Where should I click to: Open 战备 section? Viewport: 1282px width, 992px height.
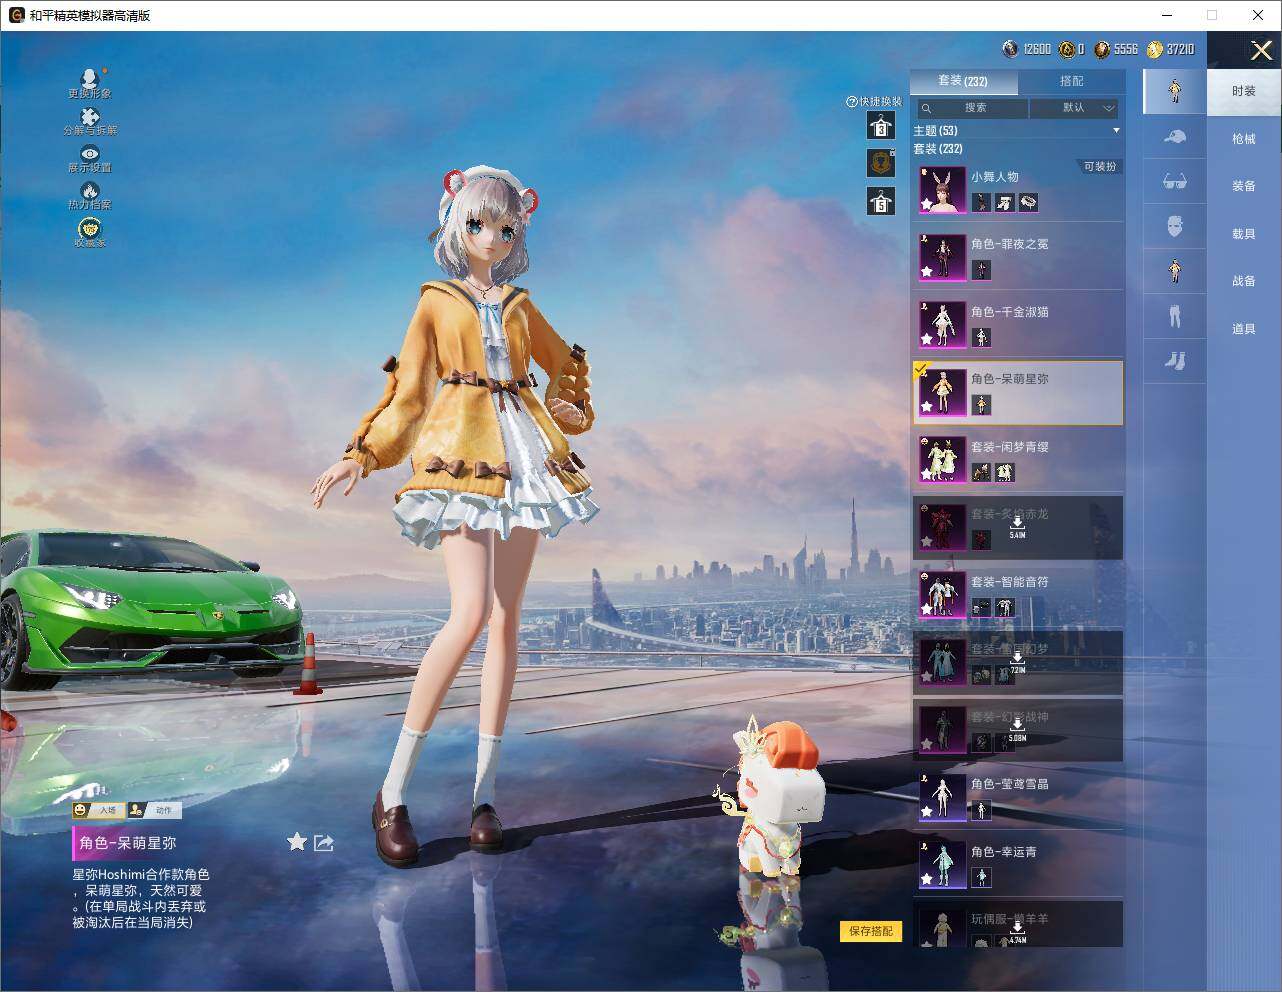[1244, 281]
